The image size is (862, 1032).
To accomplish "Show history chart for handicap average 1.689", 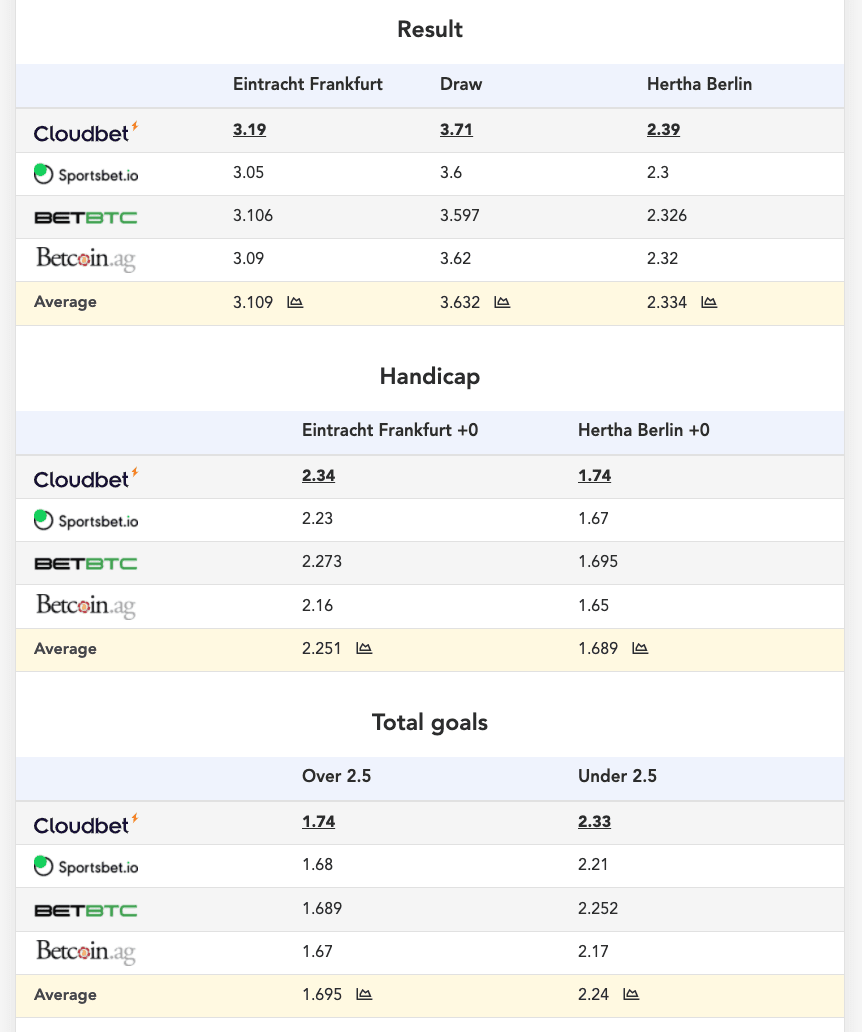I will [x=640, y=648].
